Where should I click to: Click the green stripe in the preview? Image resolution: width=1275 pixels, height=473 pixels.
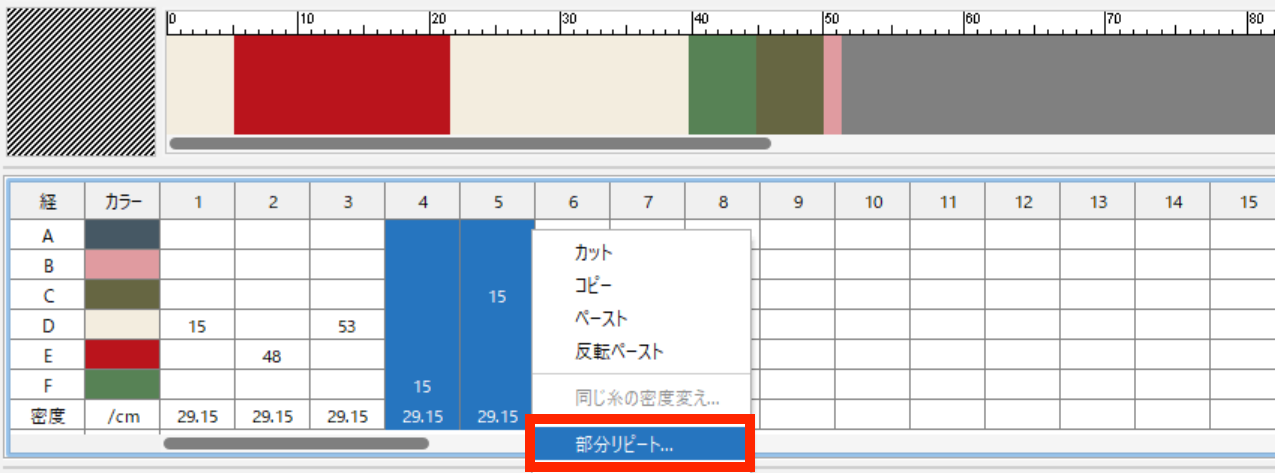tap(722, 84)
